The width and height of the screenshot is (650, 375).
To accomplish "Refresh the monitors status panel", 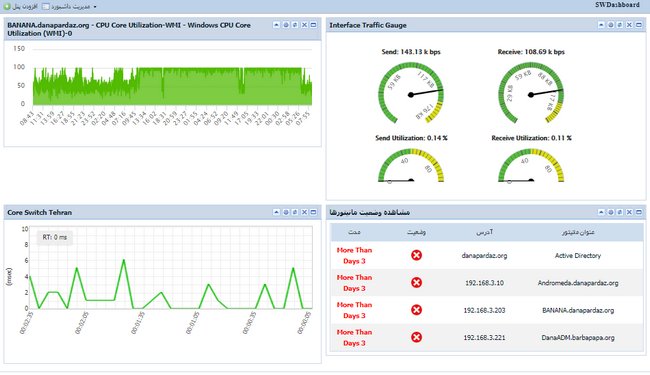I will pos(620,212).
